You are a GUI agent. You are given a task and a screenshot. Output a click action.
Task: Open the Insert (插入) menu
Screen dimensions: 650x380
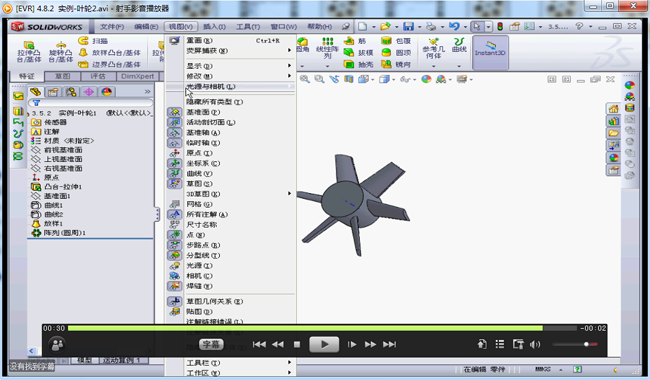click(x=214, y=27)
